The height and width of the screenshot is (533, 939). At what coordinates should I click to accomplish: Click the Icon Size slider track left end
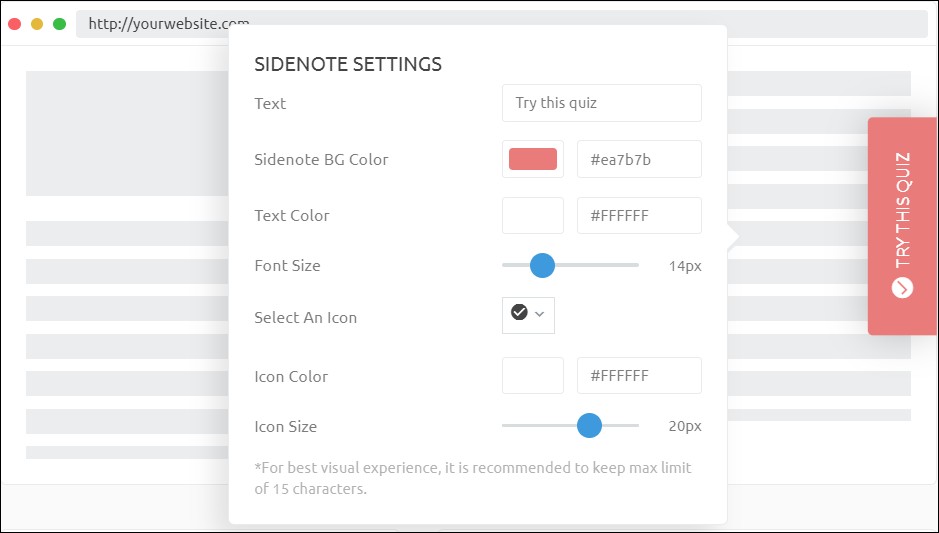pos(506,426)
